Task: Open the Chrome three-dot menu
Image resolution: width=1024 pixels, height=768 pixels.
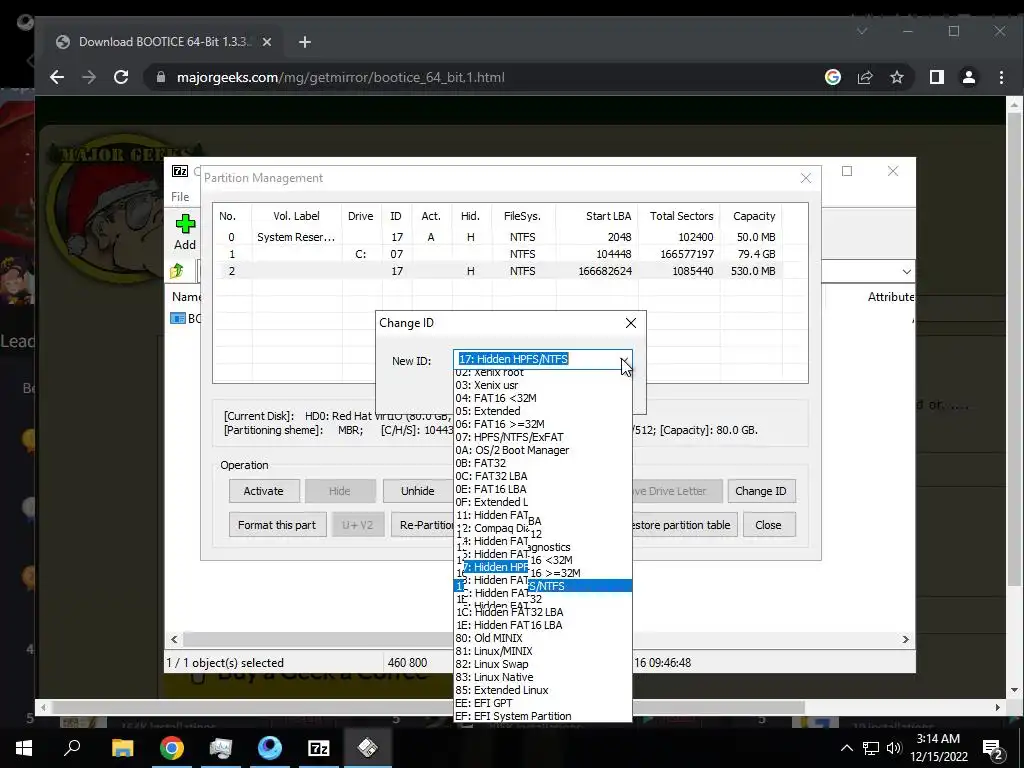Action: (1001, 77)
